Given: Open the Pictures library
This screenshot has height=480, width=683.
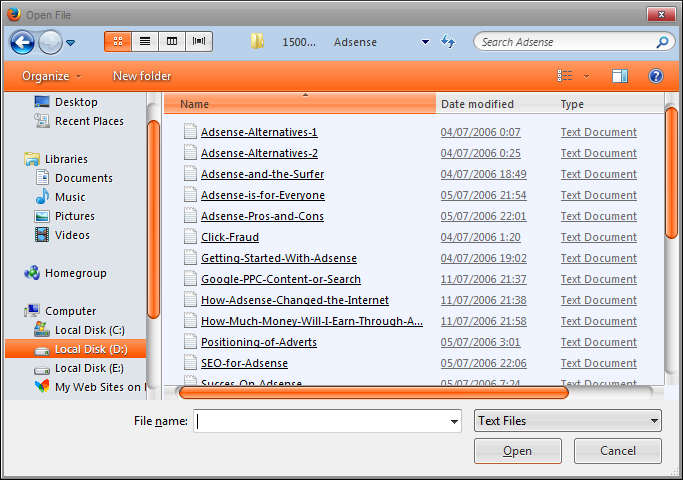Looking at the screenshot, I should pos(64,216).
